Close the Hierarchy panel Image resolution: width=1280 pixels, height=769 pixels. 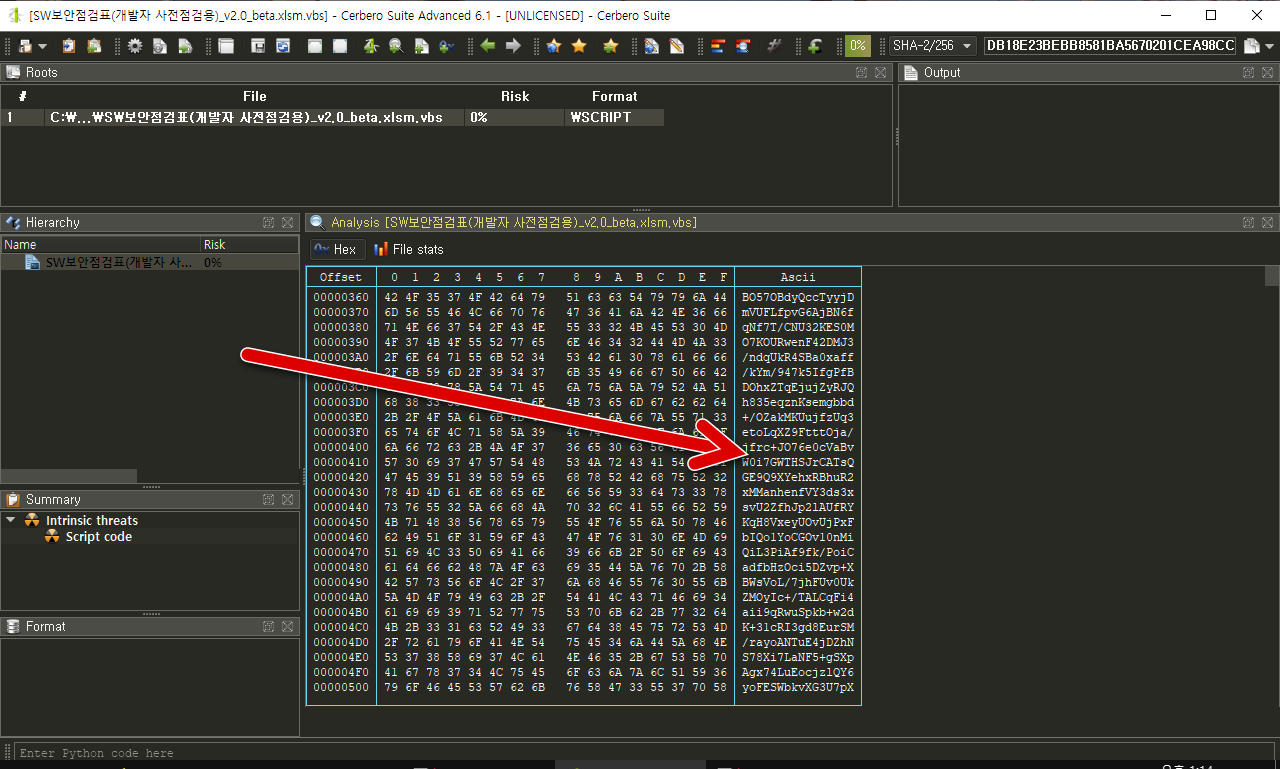click(x=287, y=223)
